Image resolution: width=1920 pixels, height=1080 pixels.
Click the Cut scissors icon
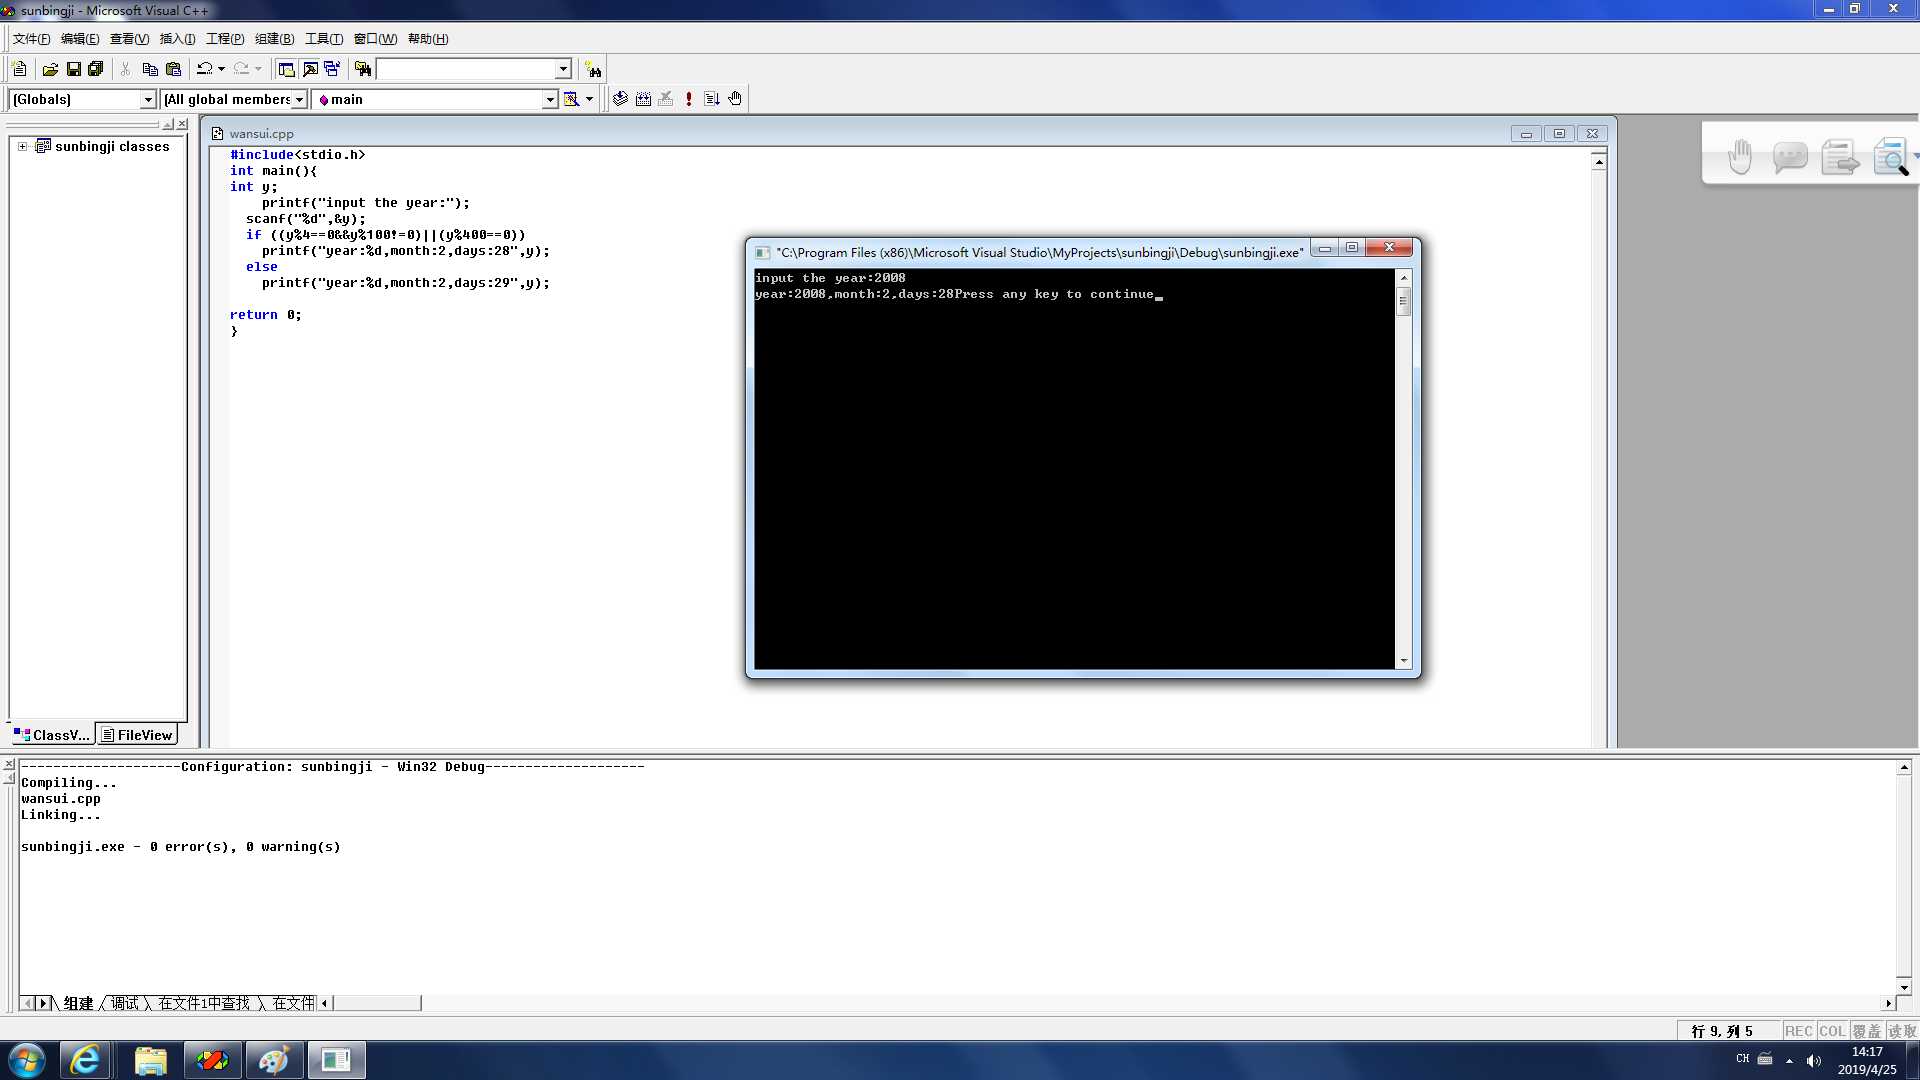point(126,69)
